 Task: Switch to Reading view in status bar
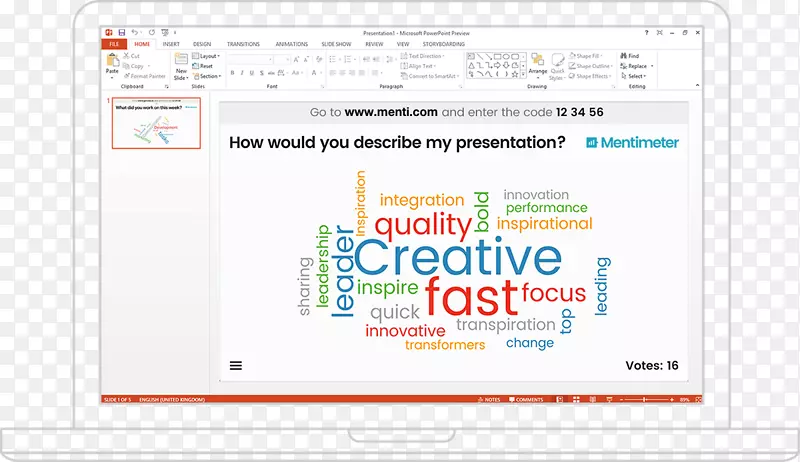592,399
